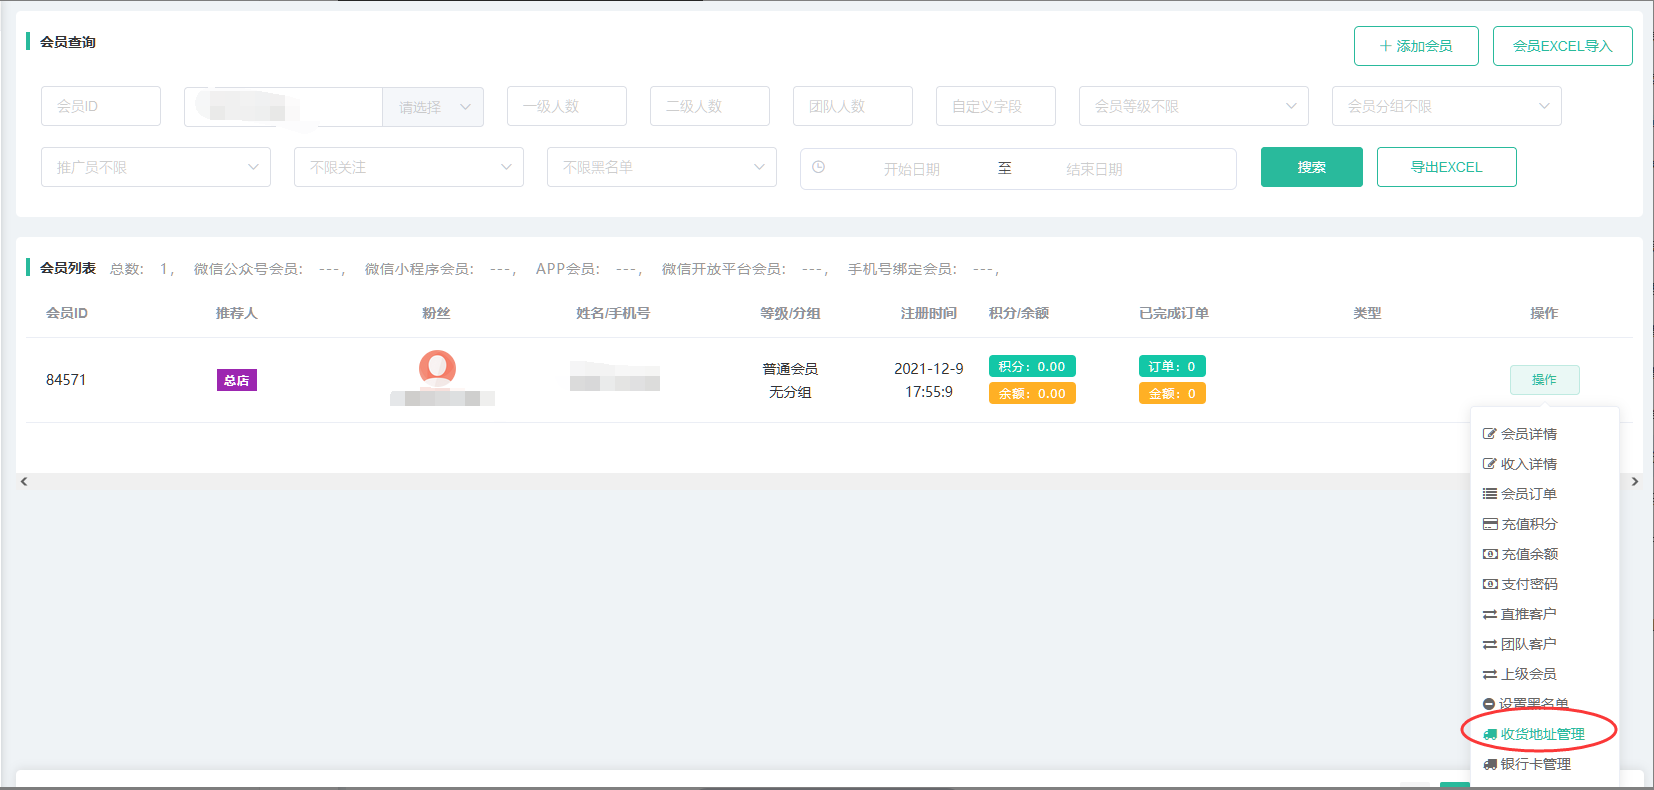This screenshot has height=790, width=1654.
Task: Focus the 会员ID input field
Action: coord(101,106)
